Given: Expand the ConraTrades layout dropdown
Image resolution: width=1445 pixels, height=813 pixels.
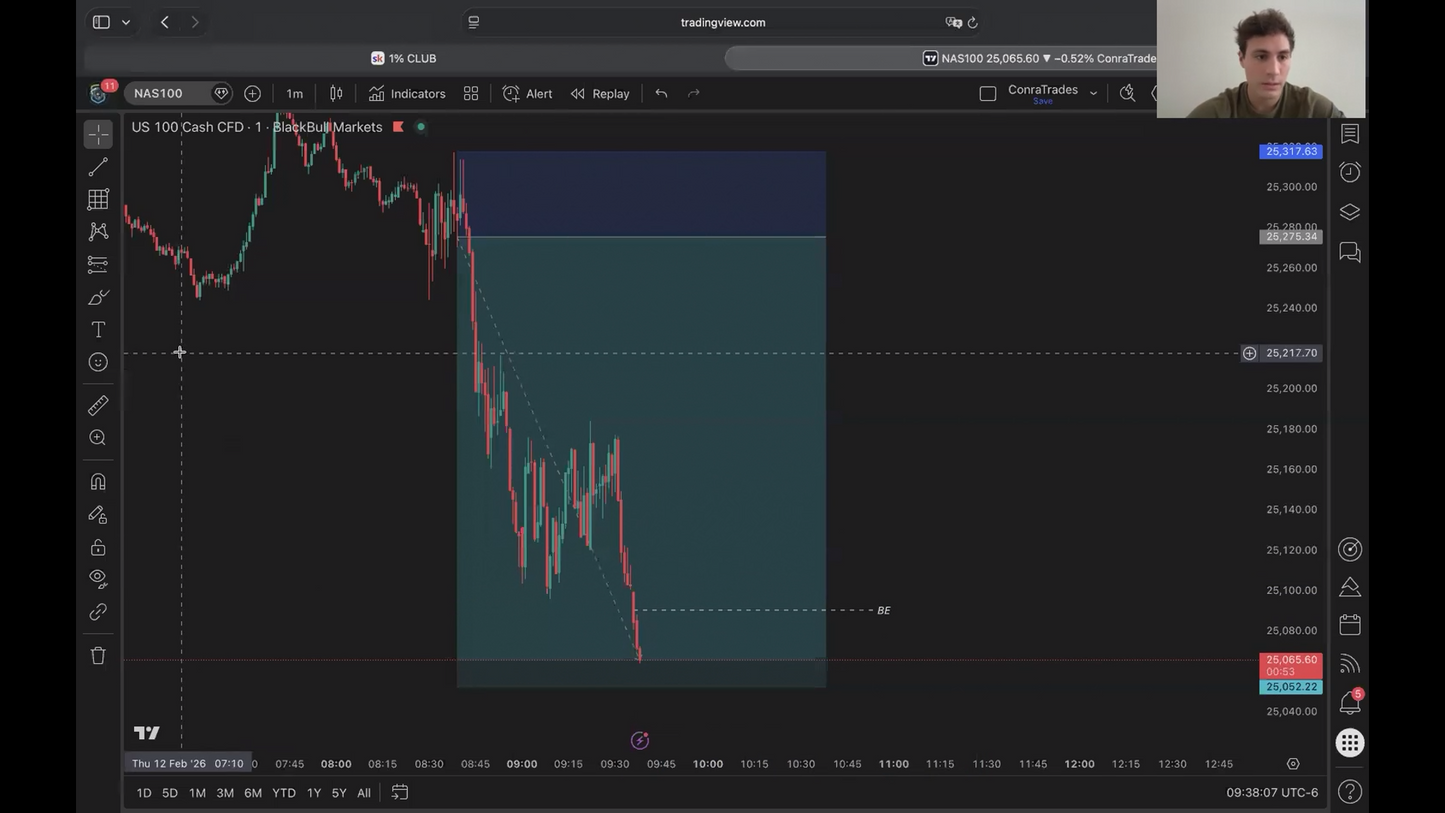Looking at the screenshot, I should pos(1093,93).
